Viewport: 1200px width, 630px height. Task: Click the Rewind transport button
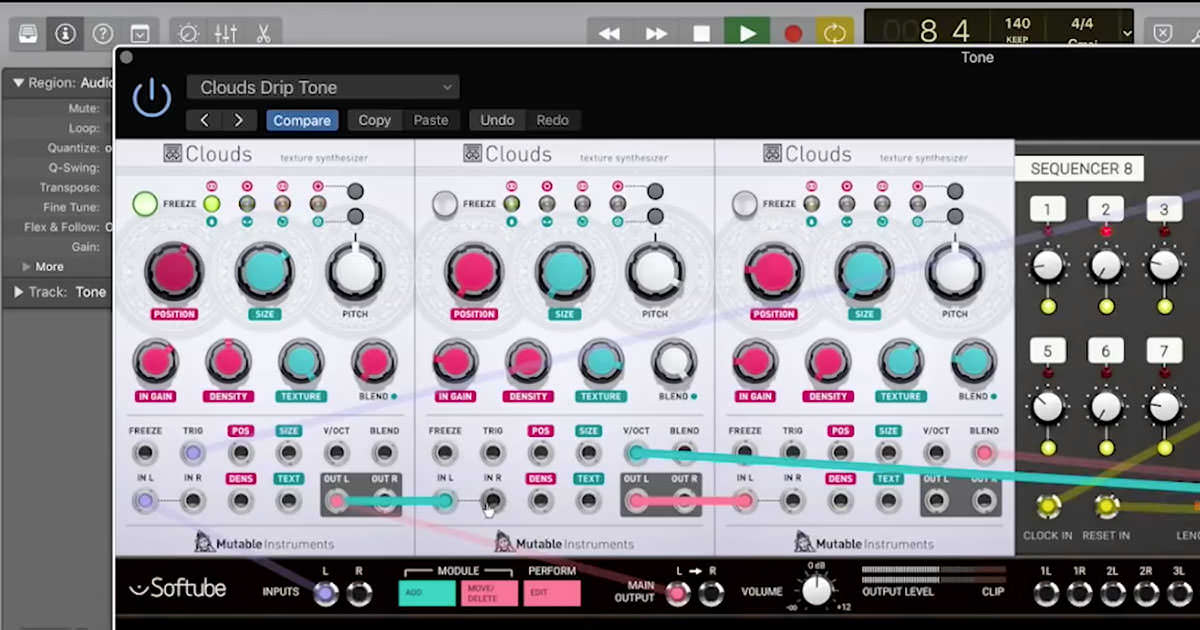[x=609, y=33]
